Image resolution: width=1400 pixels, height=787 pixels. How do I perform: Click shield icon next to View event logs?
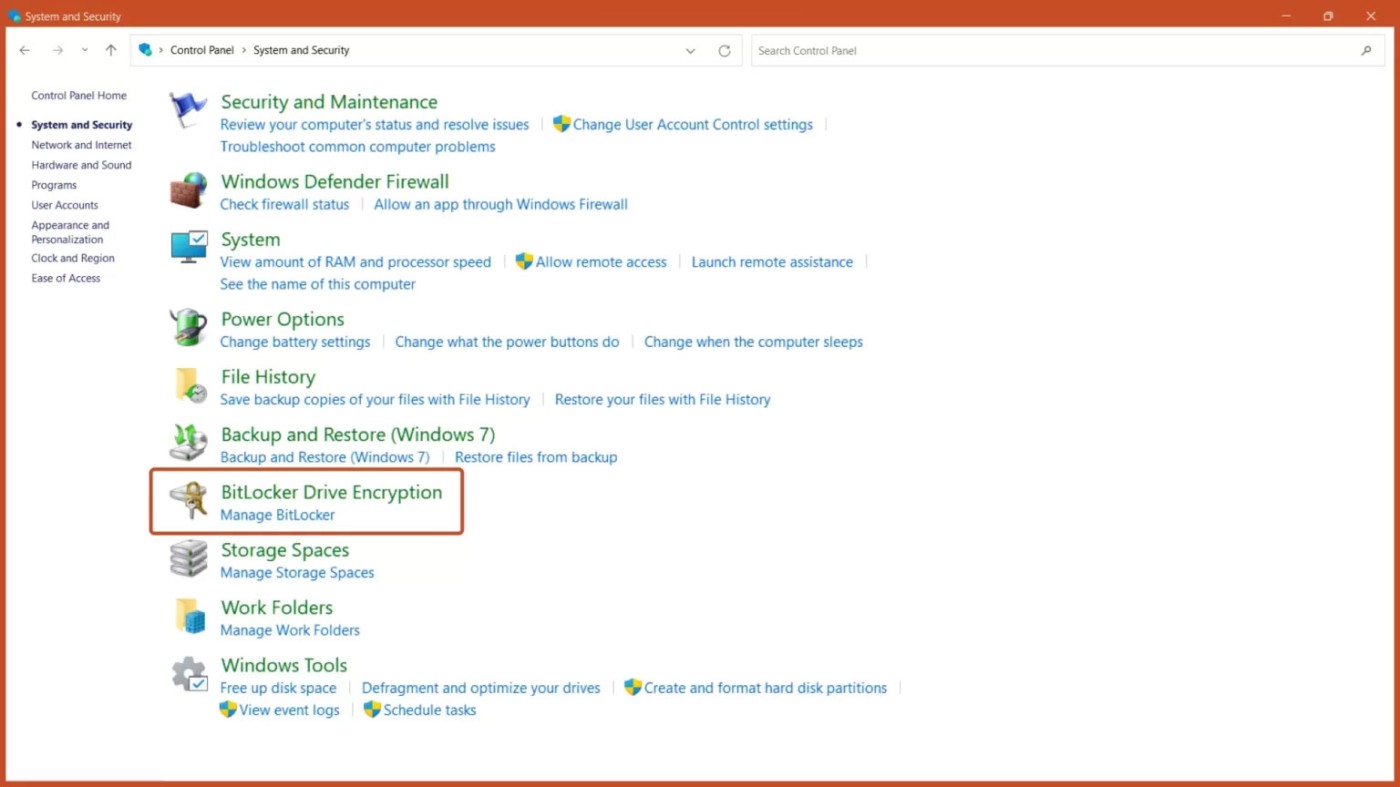(228, 709)
